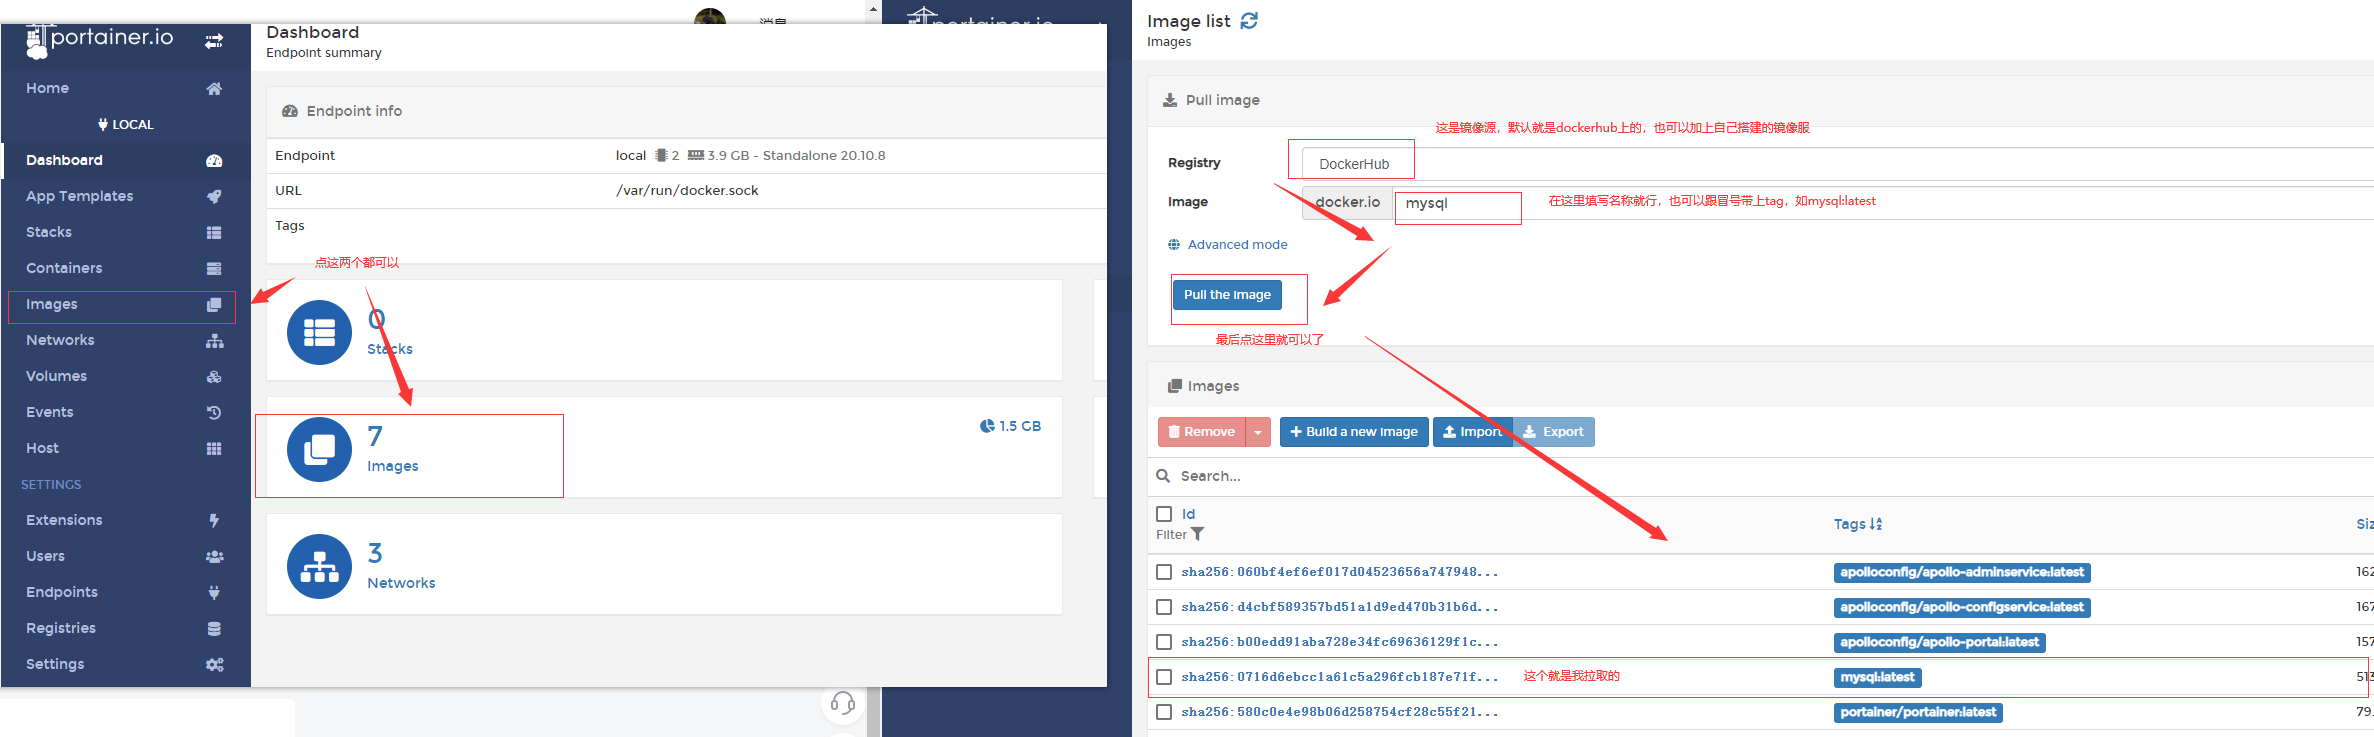
Task: Sort by the Tags column header
Action: click(1858, 524)
